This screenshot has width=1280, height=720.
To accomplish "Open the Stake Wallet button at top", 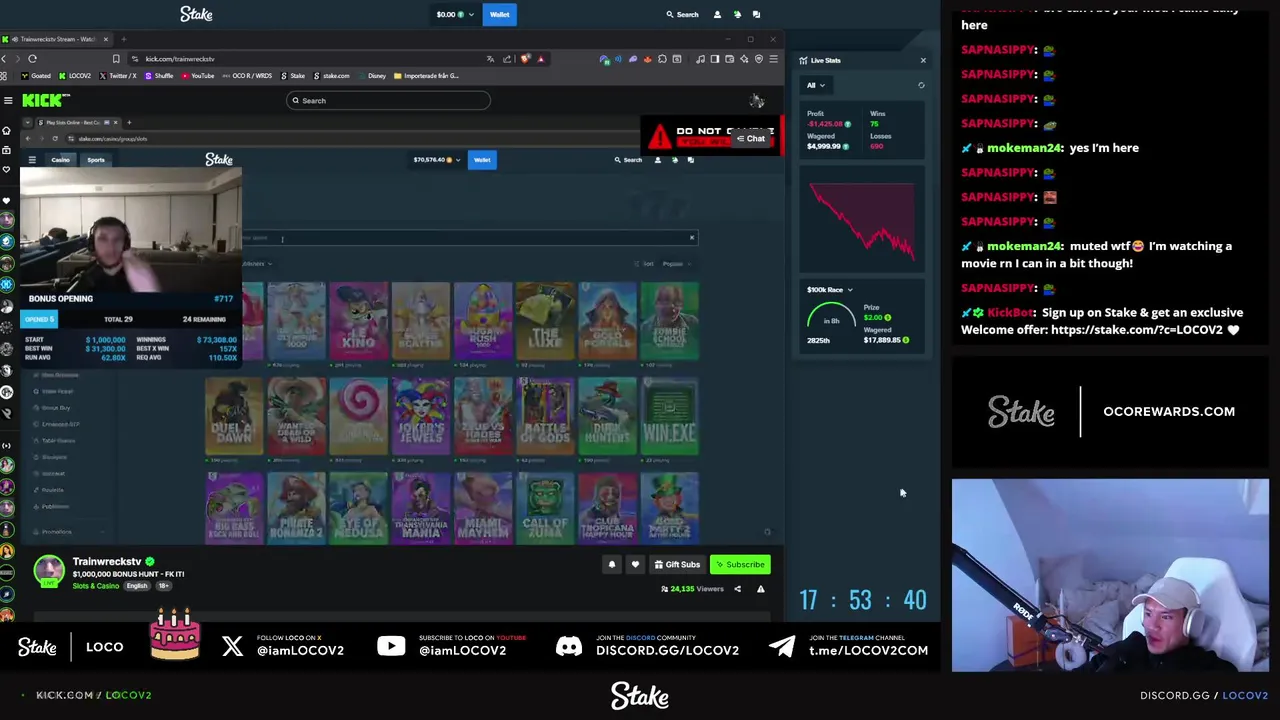I will [499, 14].
